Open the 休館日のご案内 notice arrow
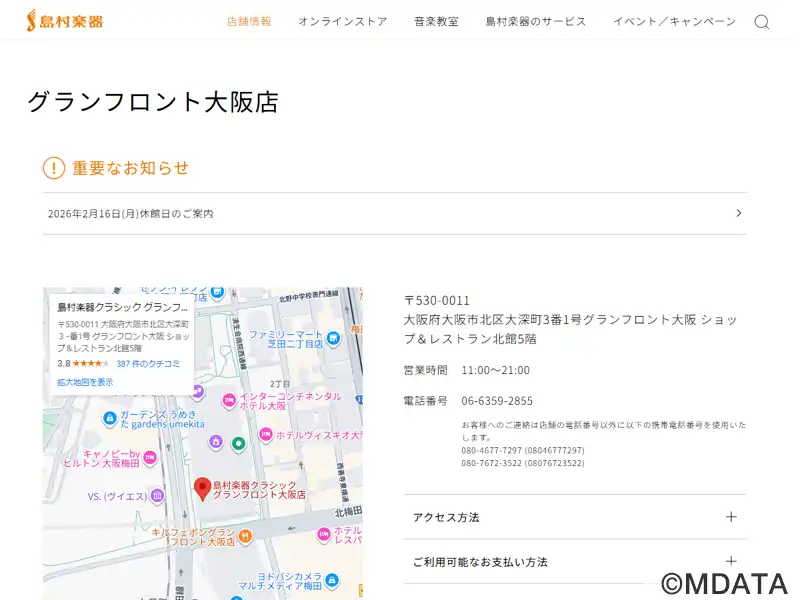The height and width of the screenshot is (600, 800). click(738, 213)
